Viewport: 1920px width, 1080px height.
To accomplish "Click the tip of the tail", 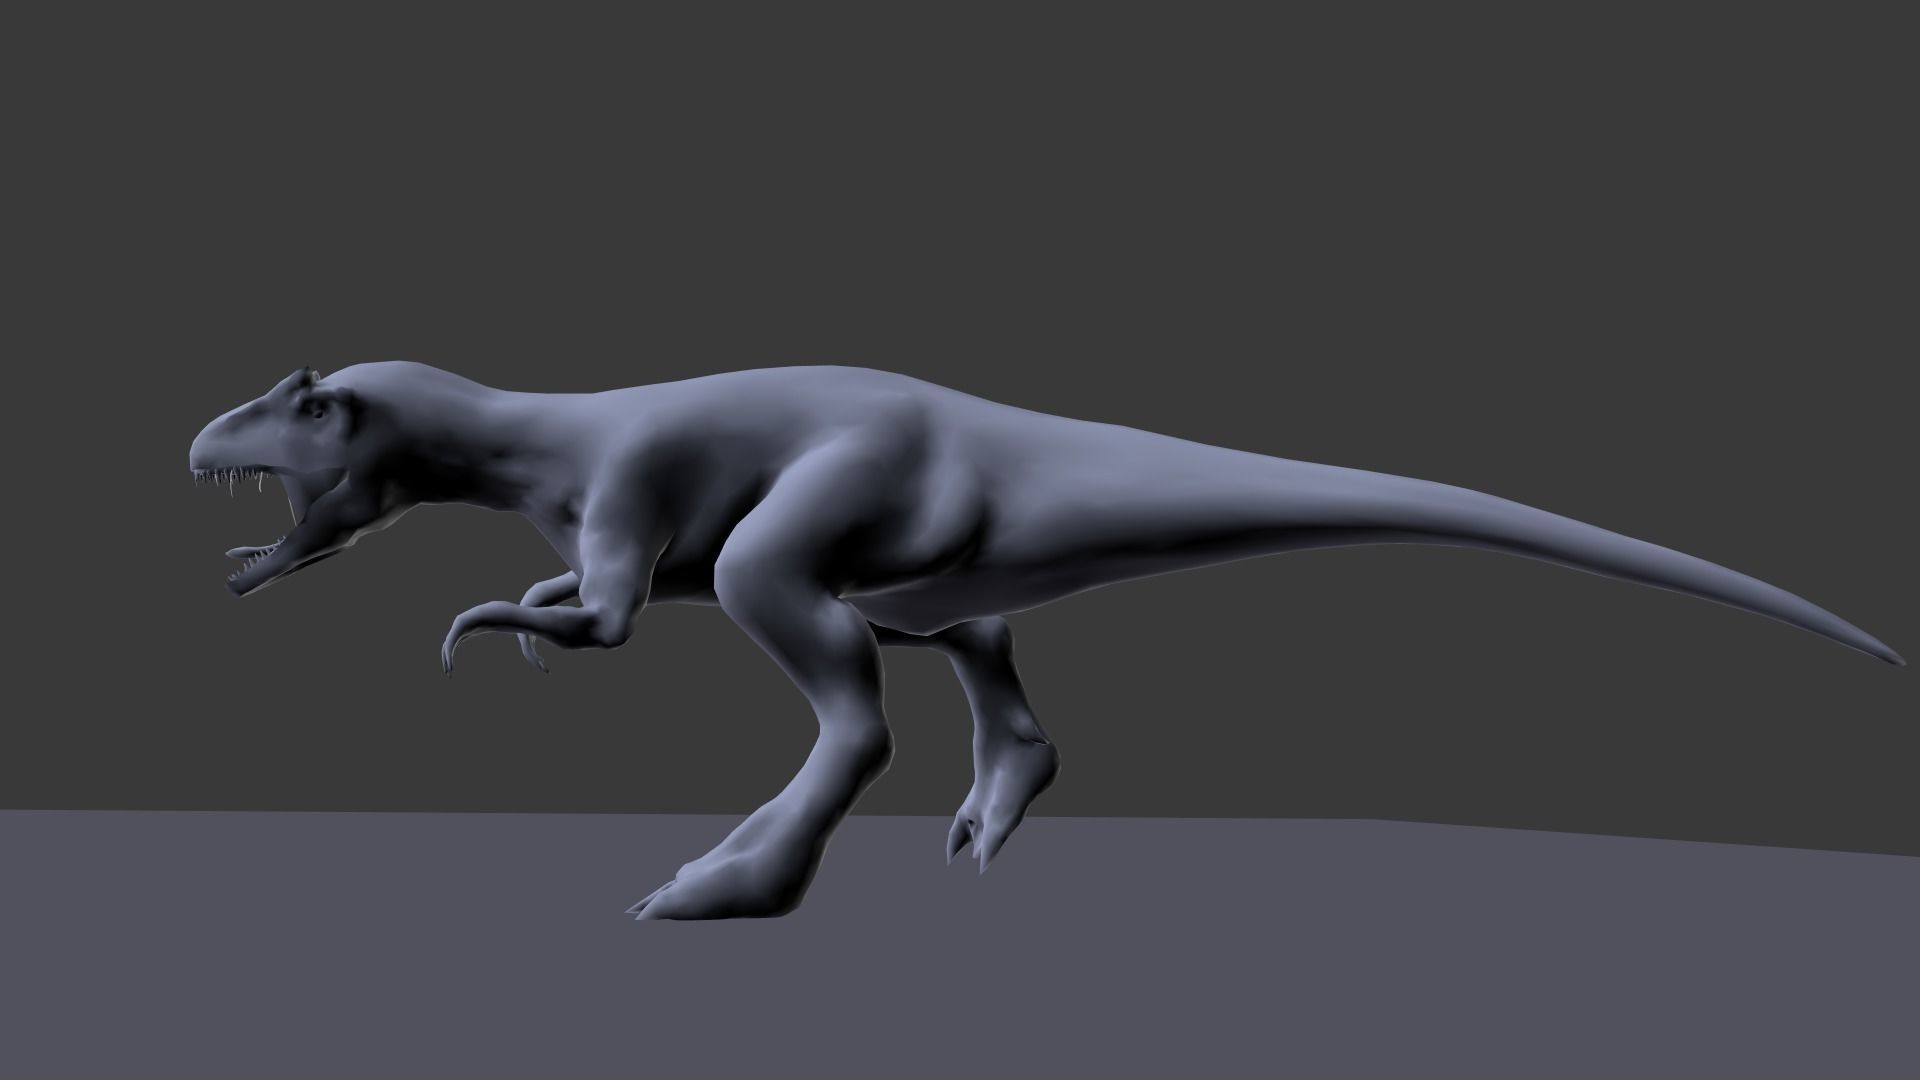I will pyautogui.click(x=1890, y=655).
